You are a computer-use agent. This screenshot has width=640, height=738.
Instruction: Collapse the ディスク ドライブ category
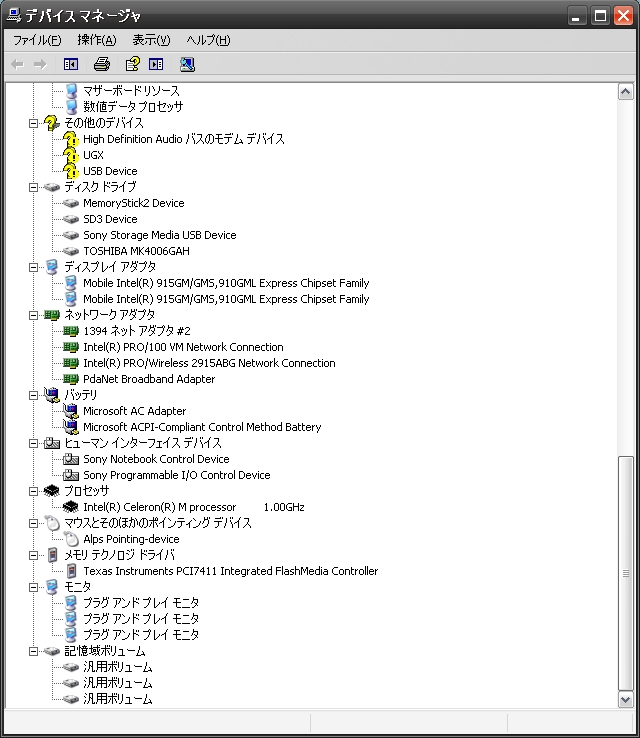(33, 187)
